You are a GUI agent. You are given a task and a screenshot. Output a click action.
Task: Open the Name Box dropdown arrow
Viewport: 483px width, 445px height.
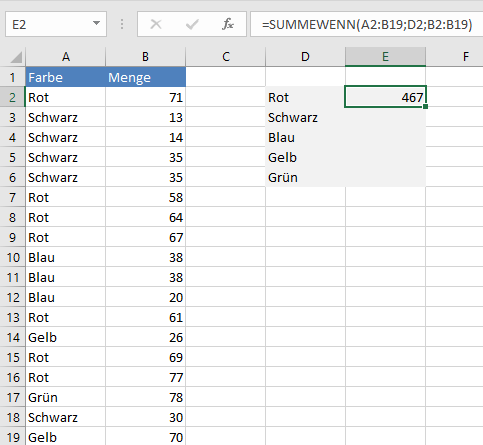[96, 23]
